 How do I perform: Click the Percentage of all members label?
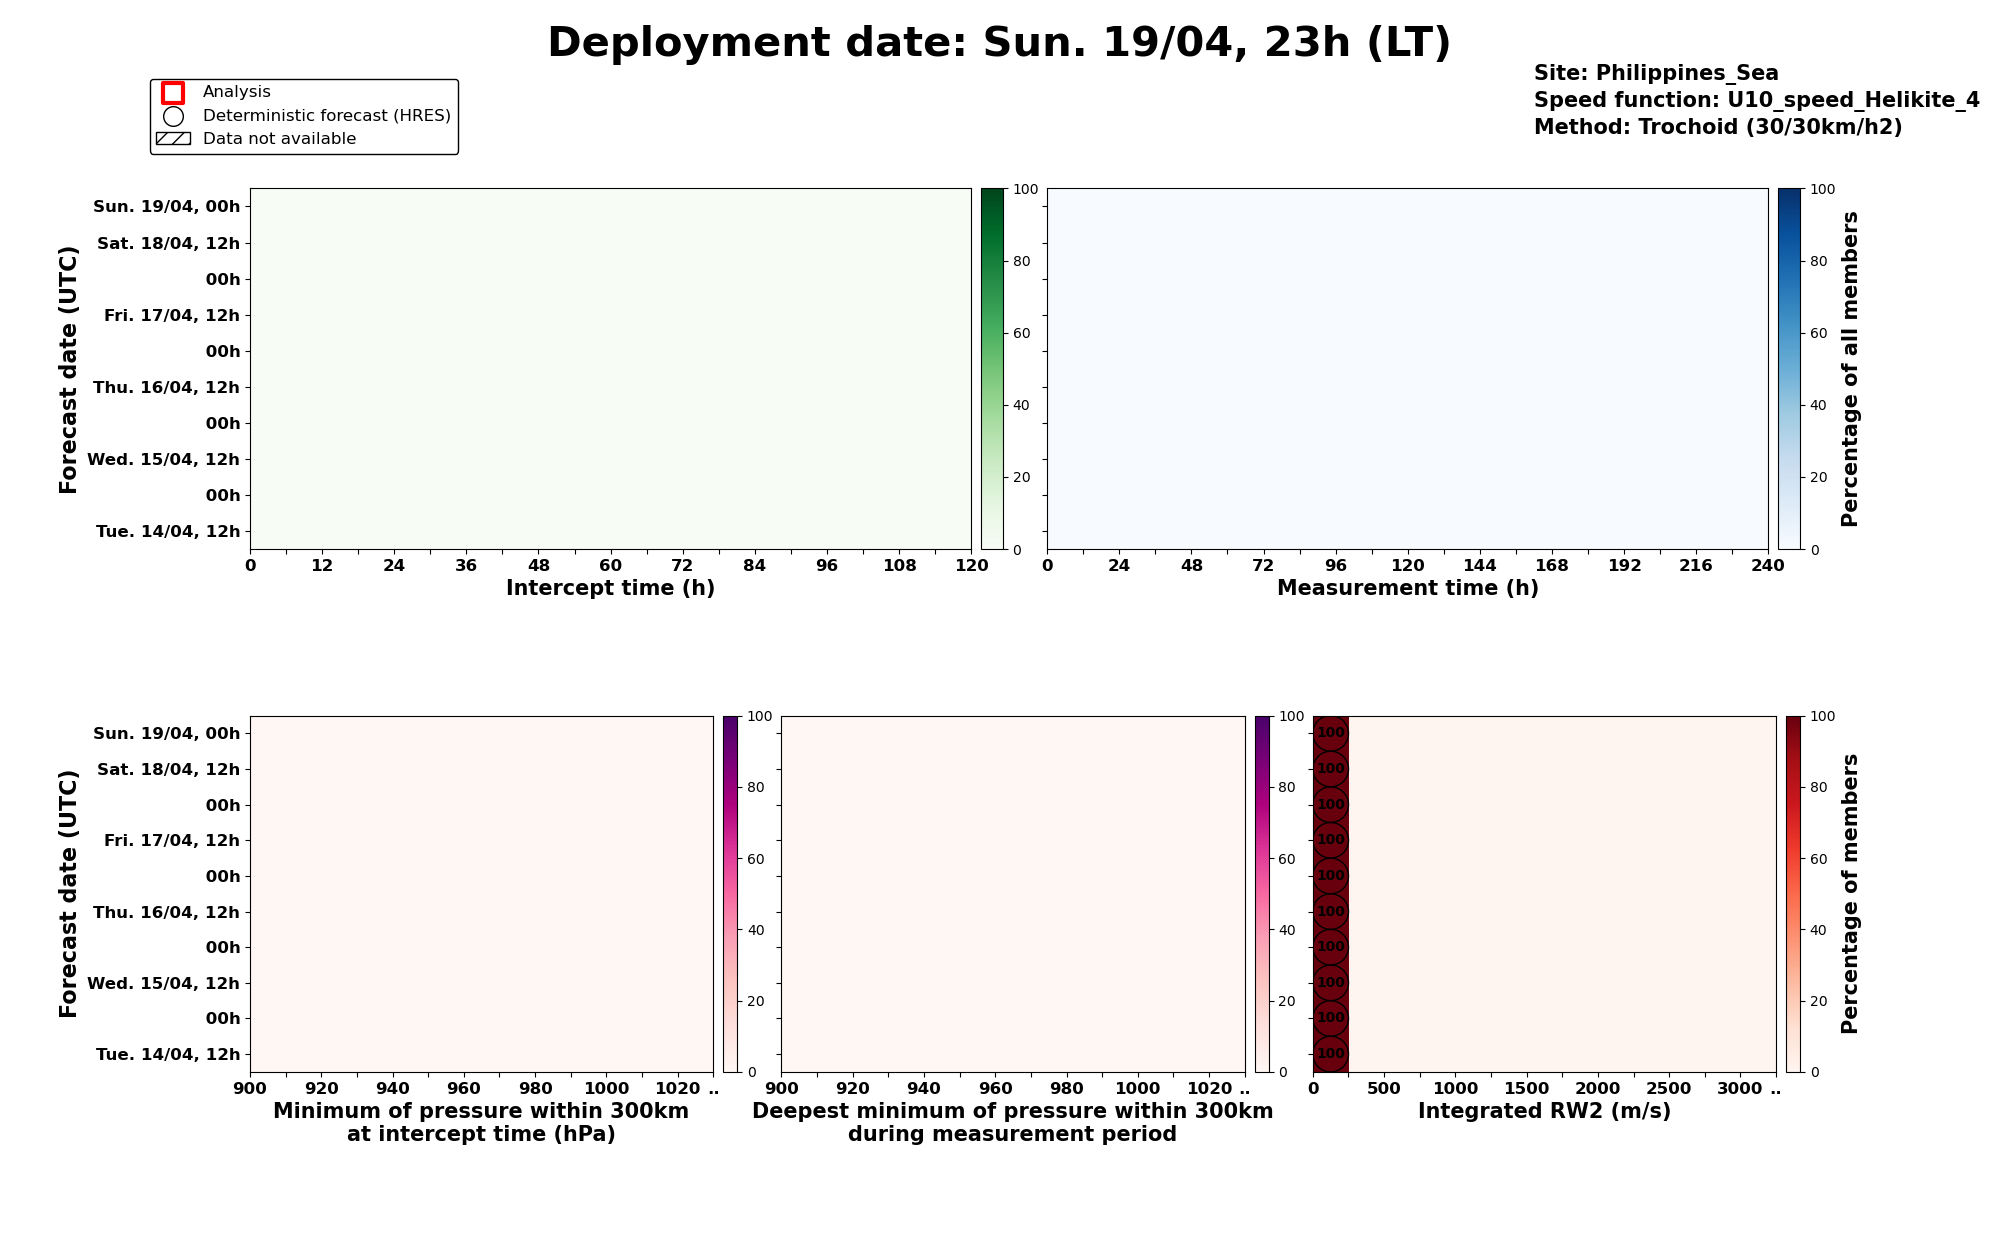pos(1850,369)
